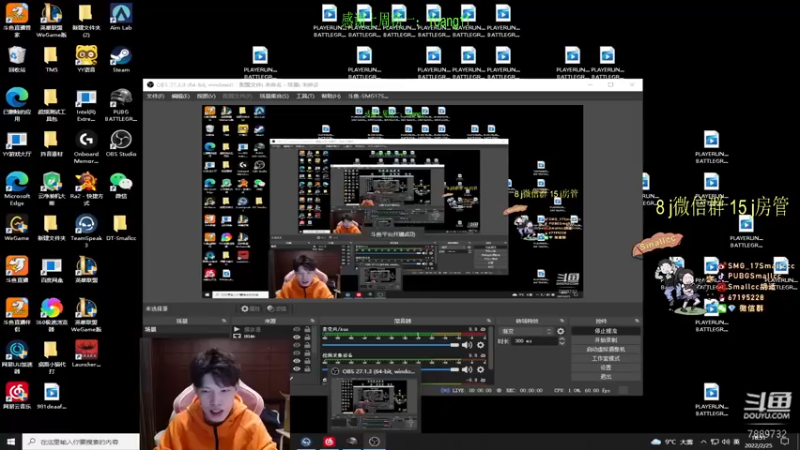The height and width of the screenshot is (450, 800).
Task: Click the OBS 27.1.3 taskbar preview thumbnail
Action: coord(374,400)
